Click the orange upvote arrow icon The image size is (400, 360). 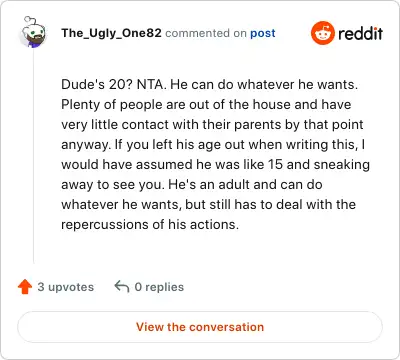click(25, 287)
